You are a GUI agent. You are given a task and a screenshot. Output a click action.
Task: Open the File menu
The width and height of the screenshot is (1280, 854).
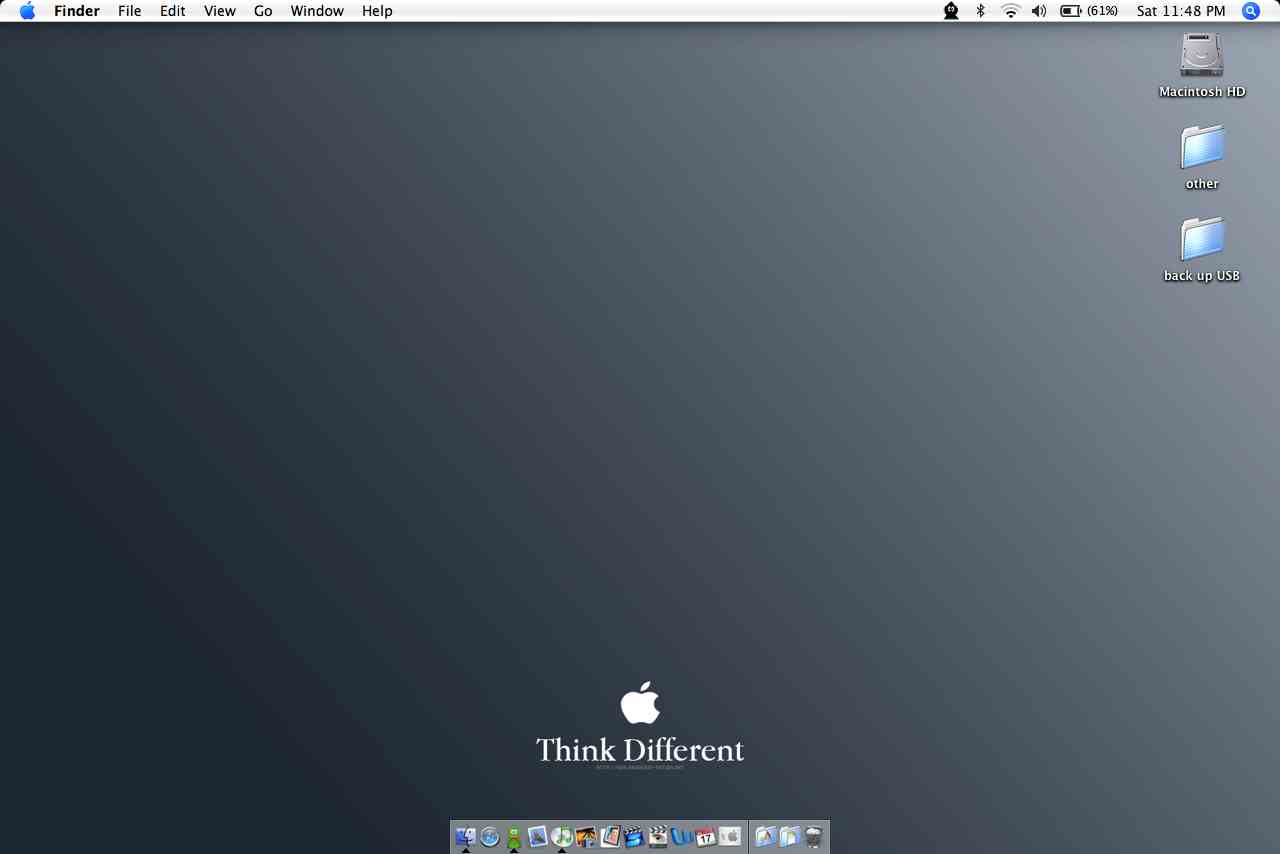point(130,11)
